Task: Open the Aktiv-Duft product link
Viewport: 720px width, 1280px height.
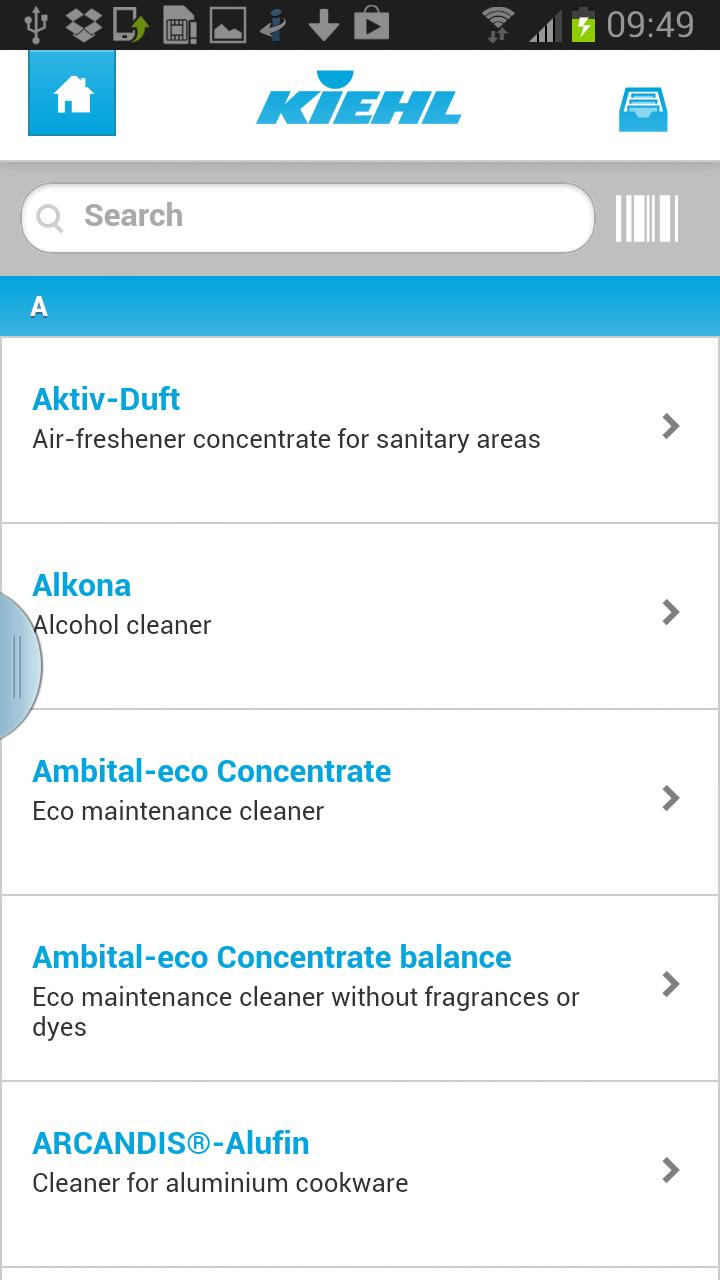Action: pyautogui.click(x=106, y=399)
